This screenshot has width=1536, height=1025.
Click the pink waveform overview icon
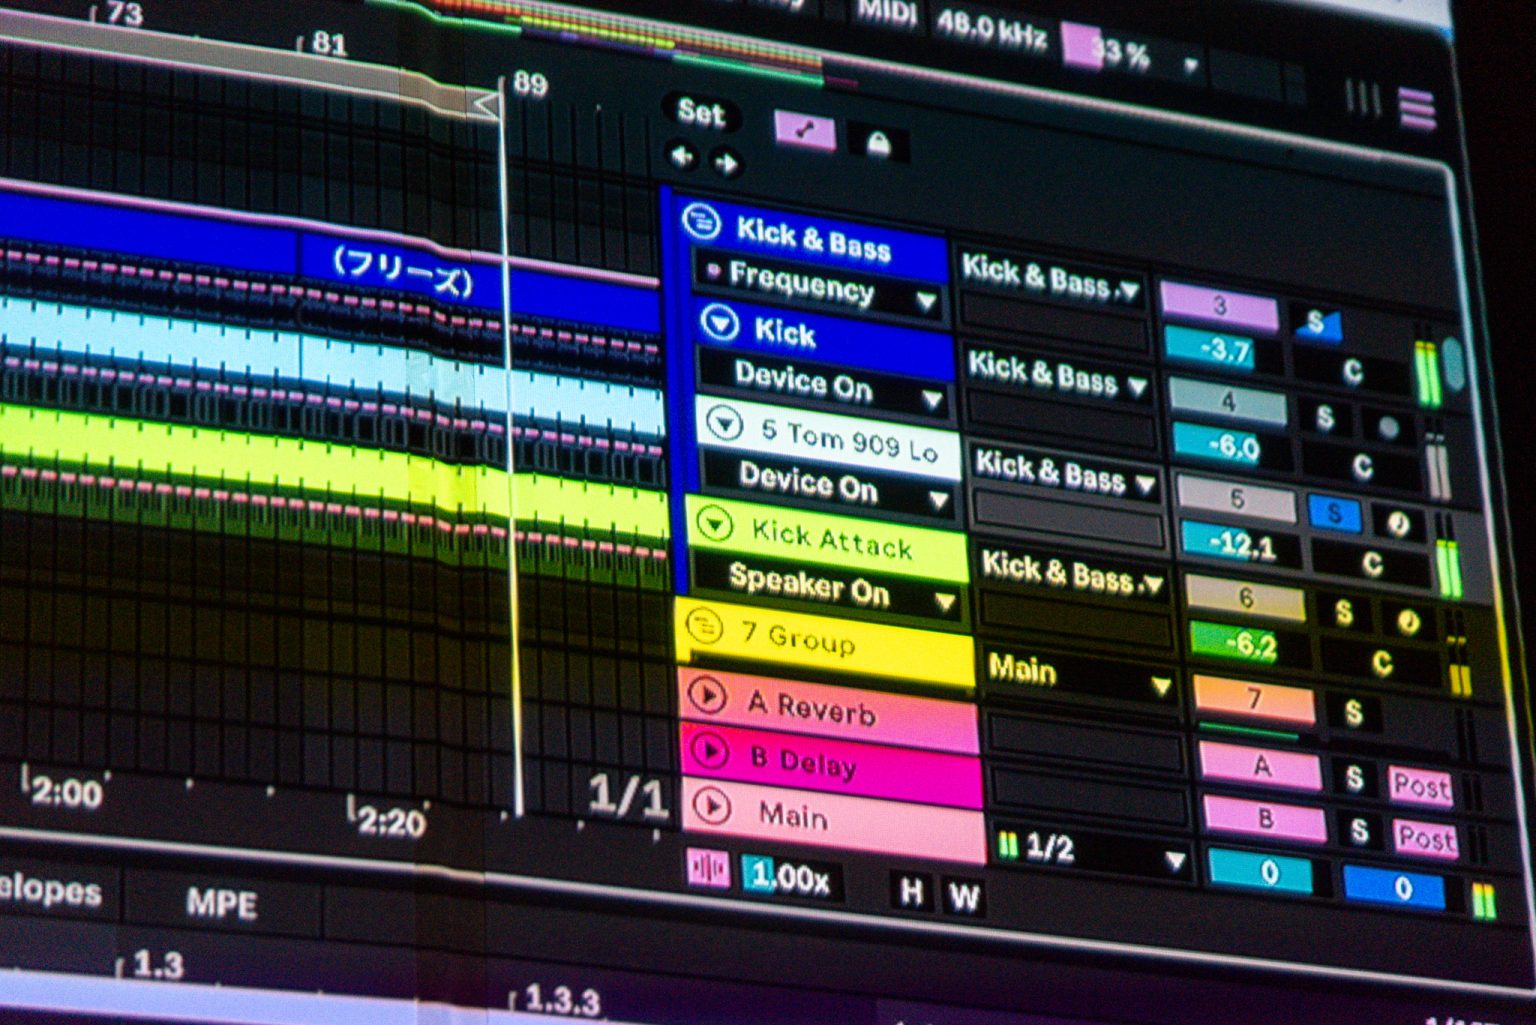click(x=709, y=870)
